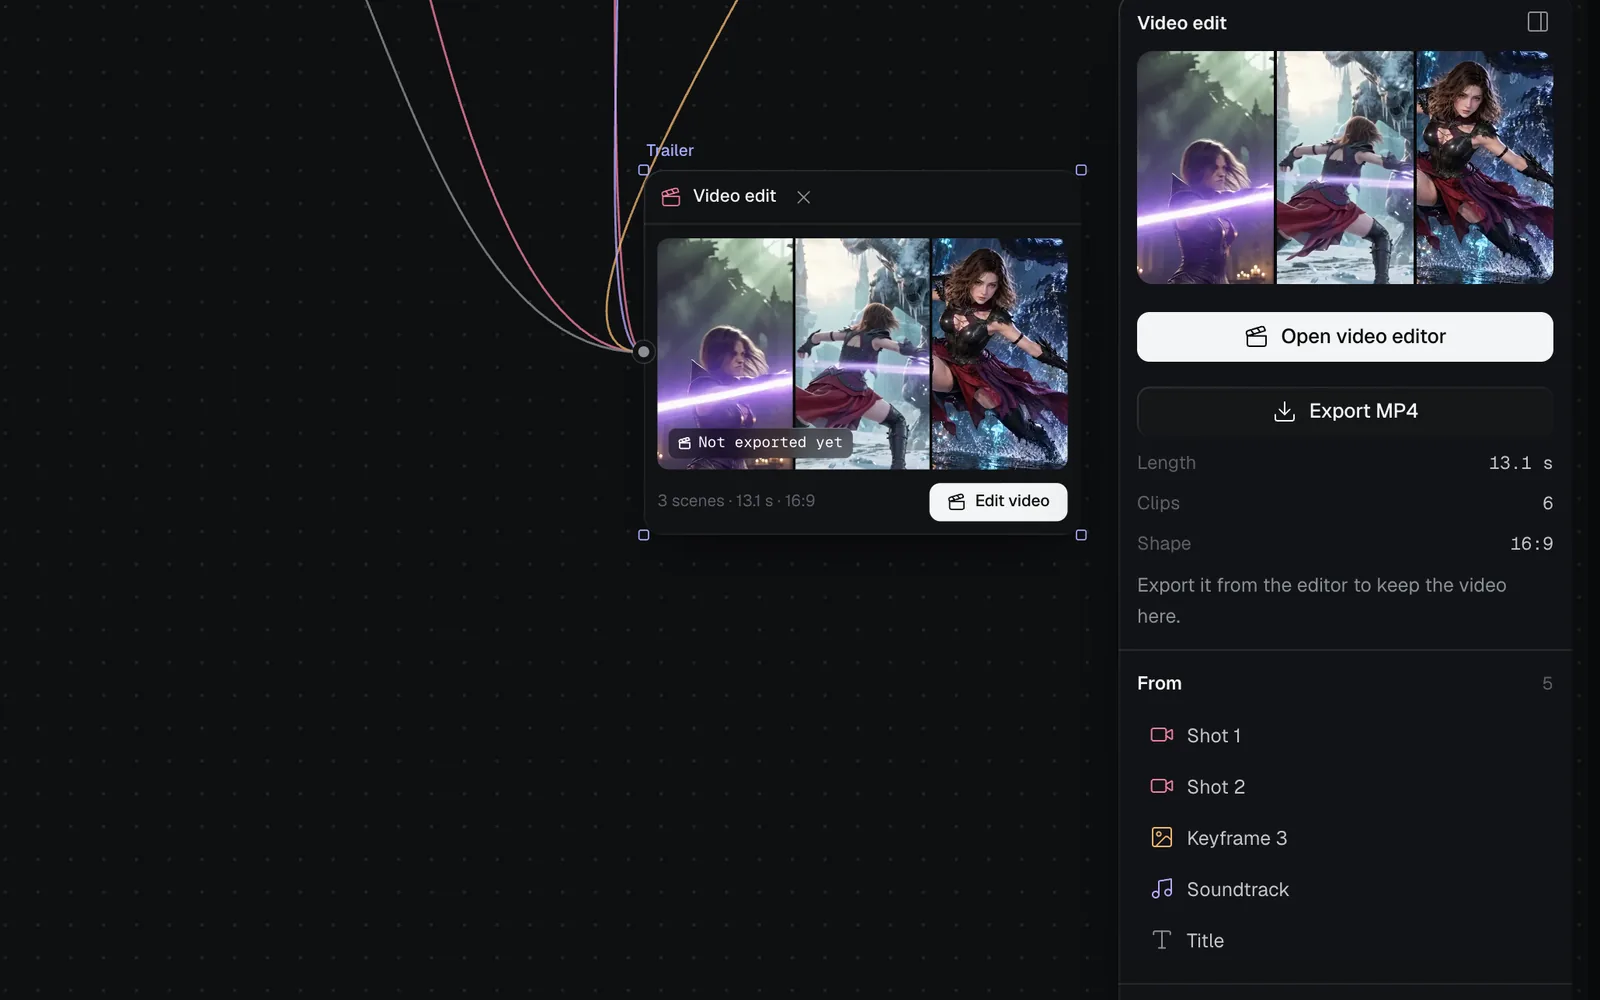Image resolution: width=1600 pixels, height=1000 pixels.
Task: Open video editor from side panel
Action: pos(1344,337)
